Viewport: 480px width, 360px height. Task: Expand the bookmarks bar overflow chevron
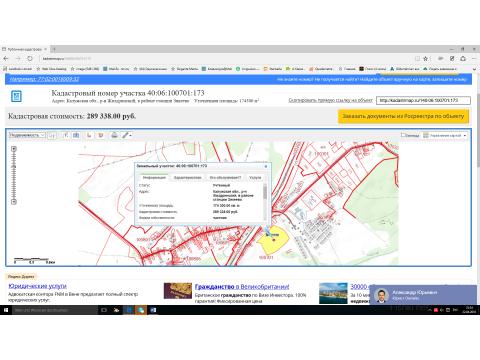point(474,69)
